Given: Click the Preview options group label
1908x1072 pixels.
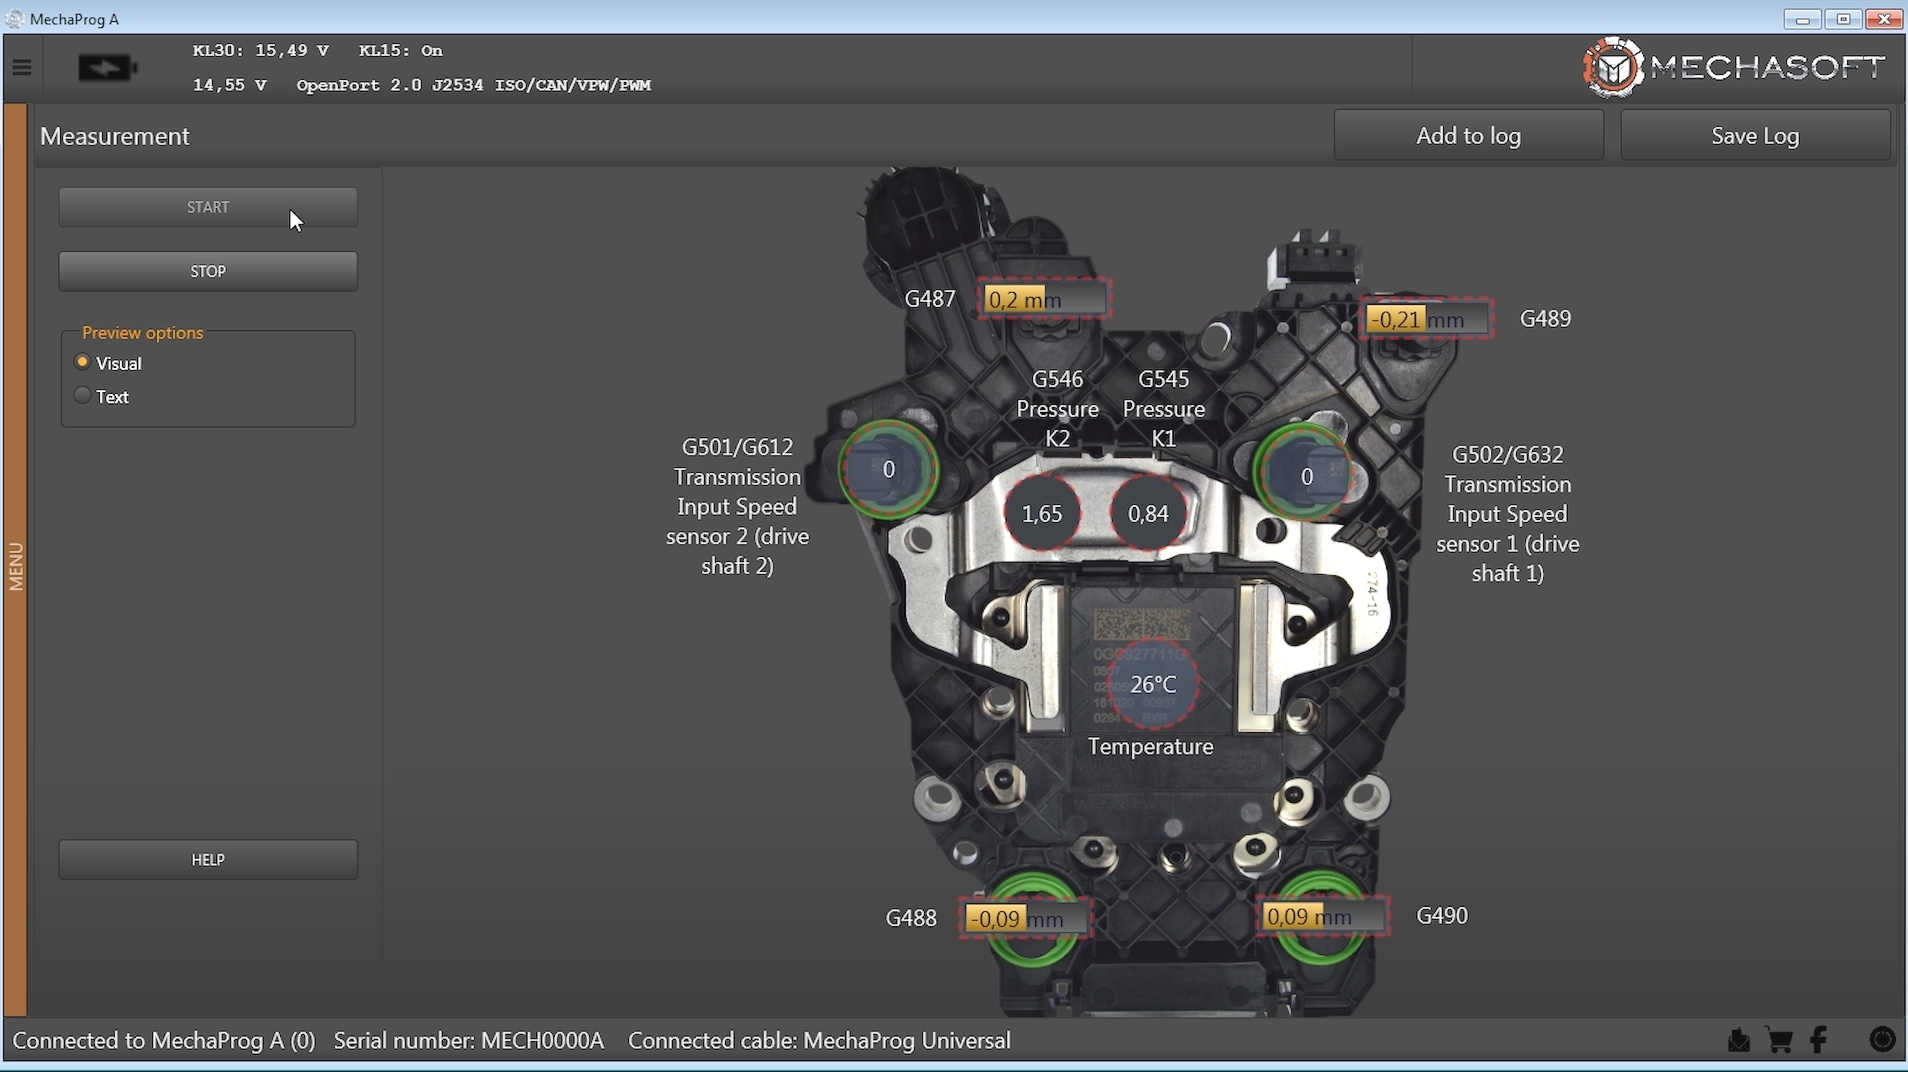Looking at the screenshot, I should pyautogui.click(x=142, y=333).
